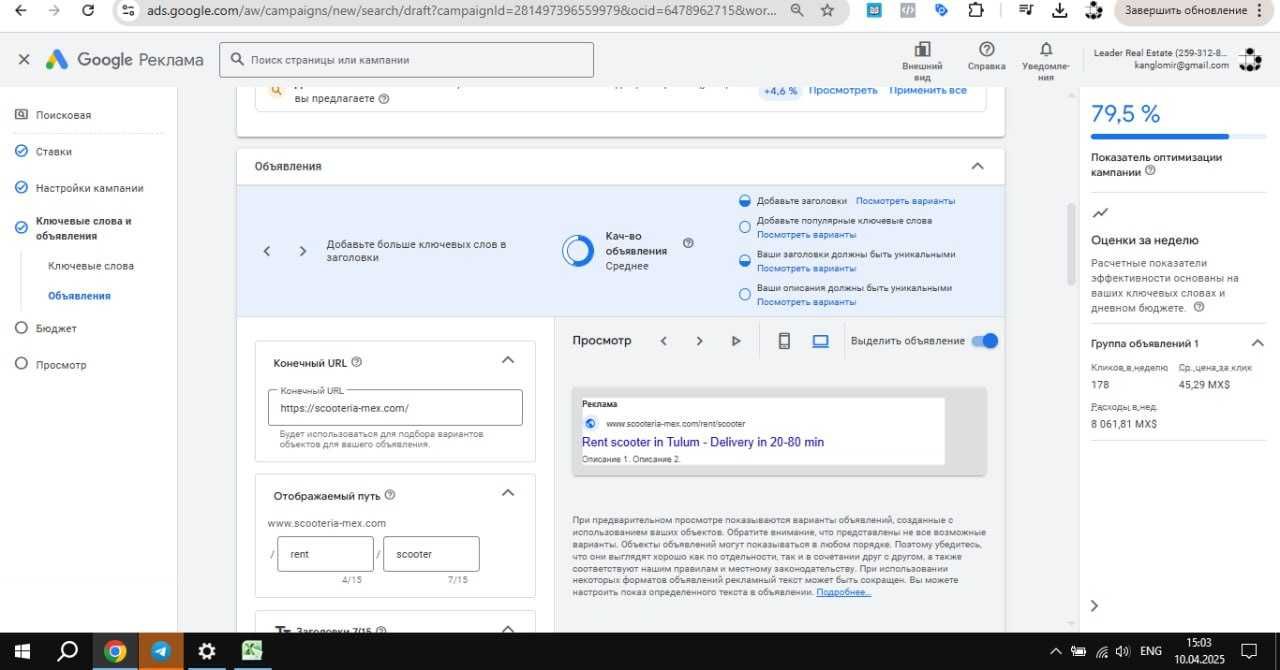The width and height of the screenshot is (1280, 670).
Task: Switch preview to desktop laptop icon
Action: 821,341
